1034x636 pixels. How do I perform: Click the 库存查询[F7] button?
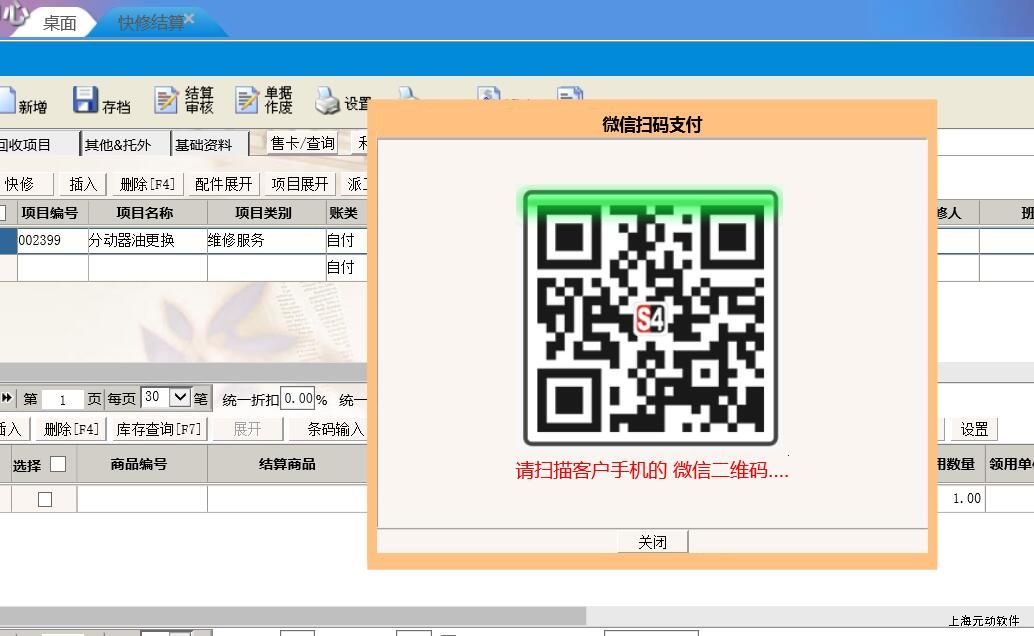coord(159,429)
